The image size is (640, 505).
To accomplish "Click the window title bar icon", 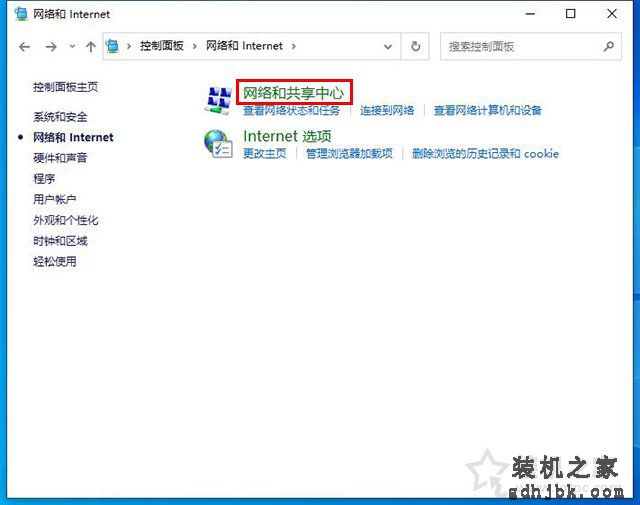I will [21, 14].
